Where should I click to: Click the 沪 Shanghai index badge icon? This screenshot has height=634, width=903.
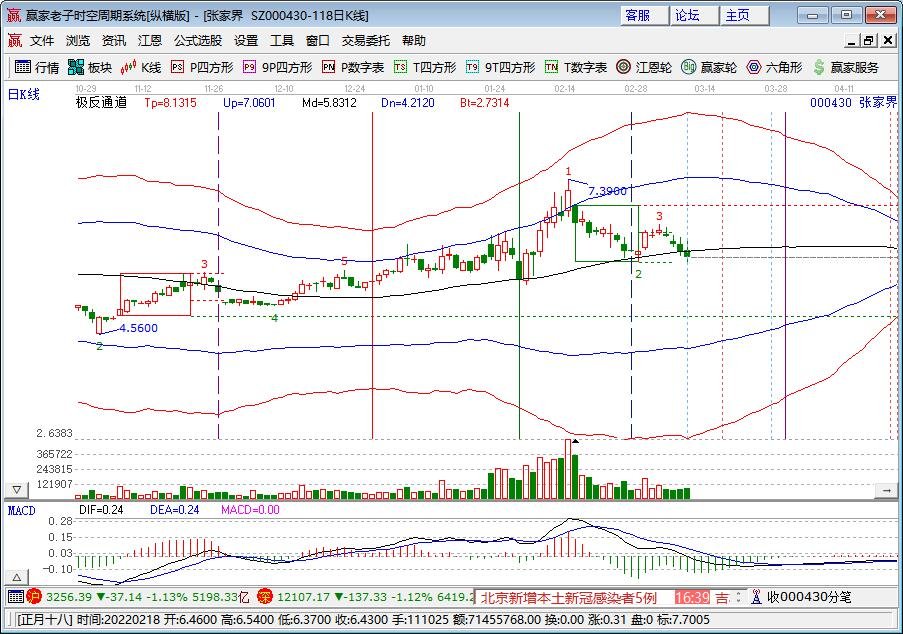click(34, 597)
